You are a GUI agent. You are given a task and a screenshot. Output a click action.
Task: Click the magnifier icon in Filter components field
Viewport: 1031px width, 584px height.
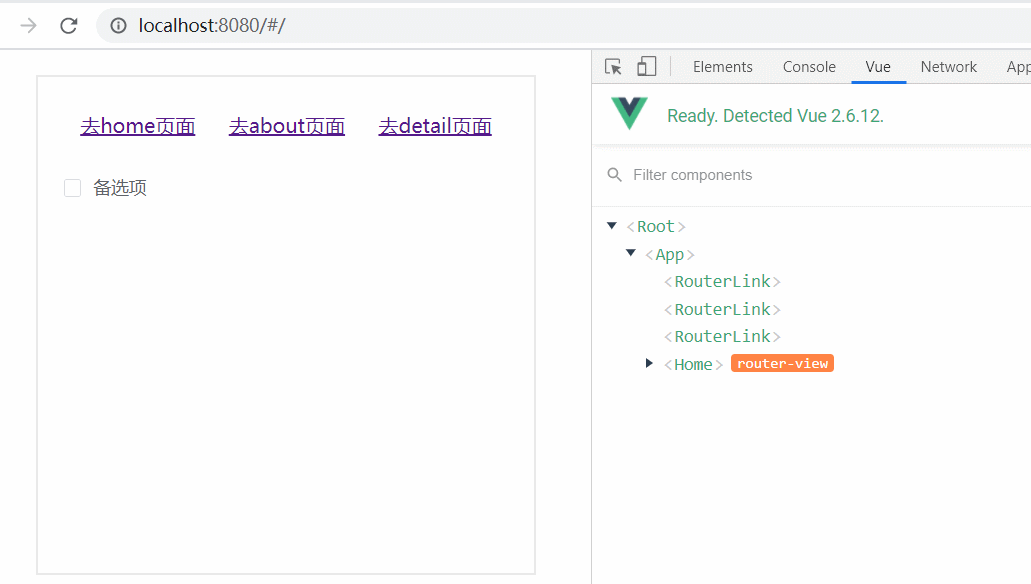pos(614,174)
